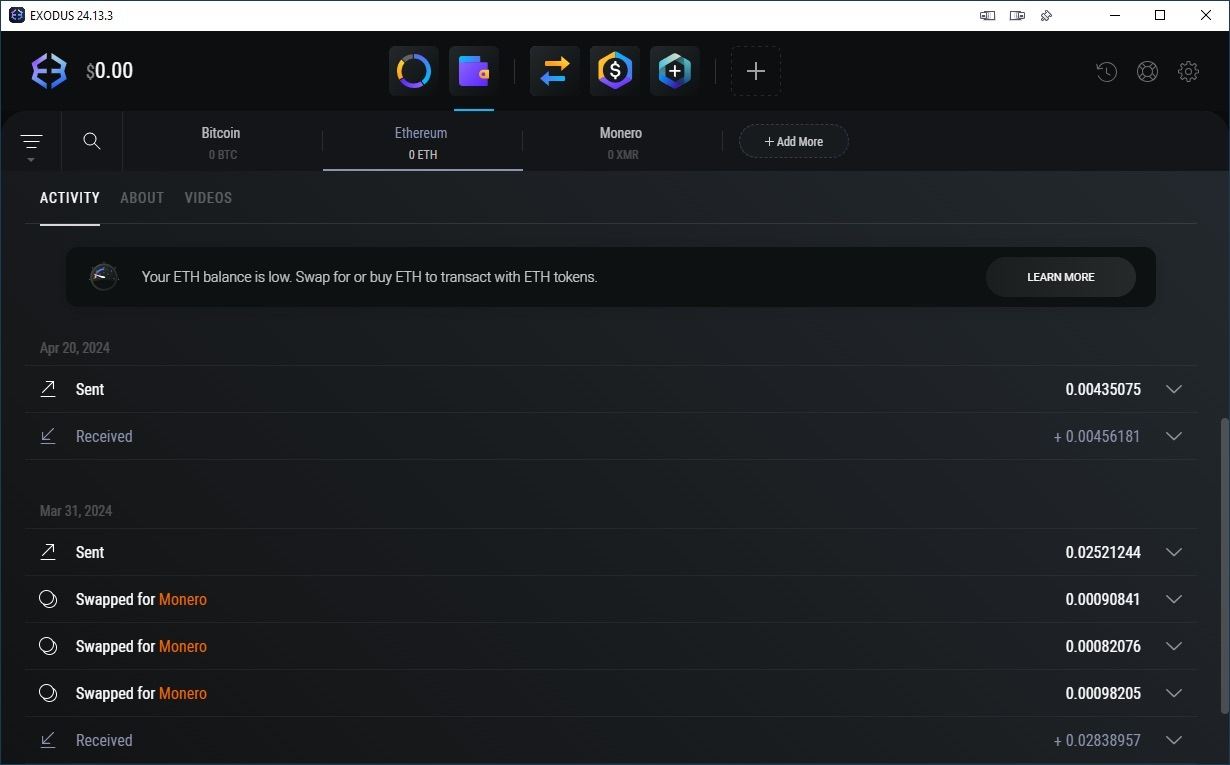Expand the Received 0.00456181 transaction

[x=1174, y=436]
